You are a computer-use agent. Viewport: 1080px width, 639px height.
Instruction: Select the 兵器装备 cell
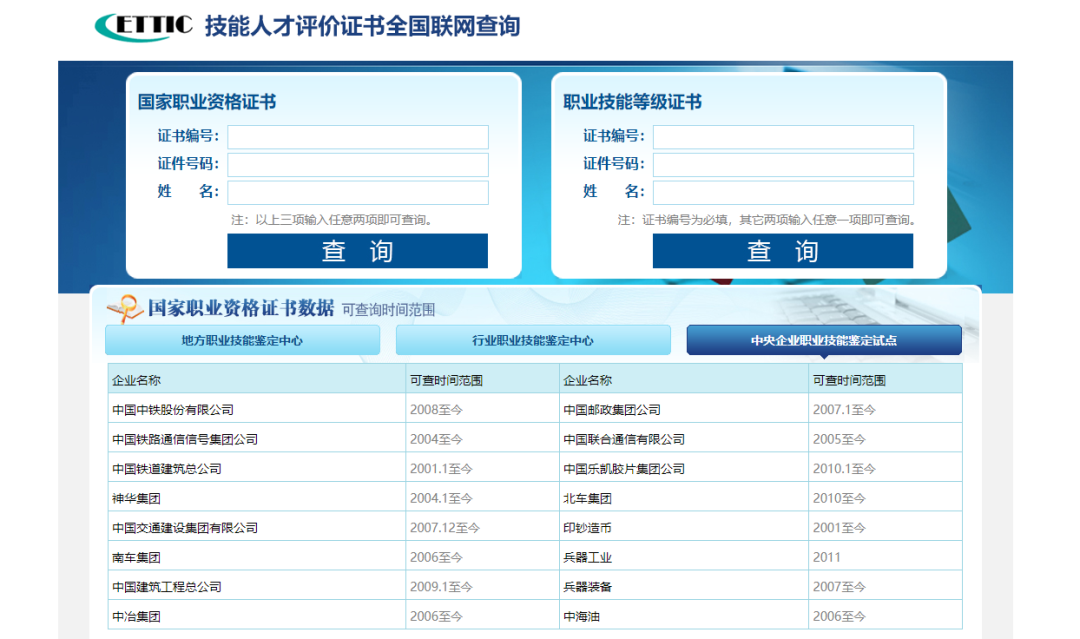(x=684, y=587)
